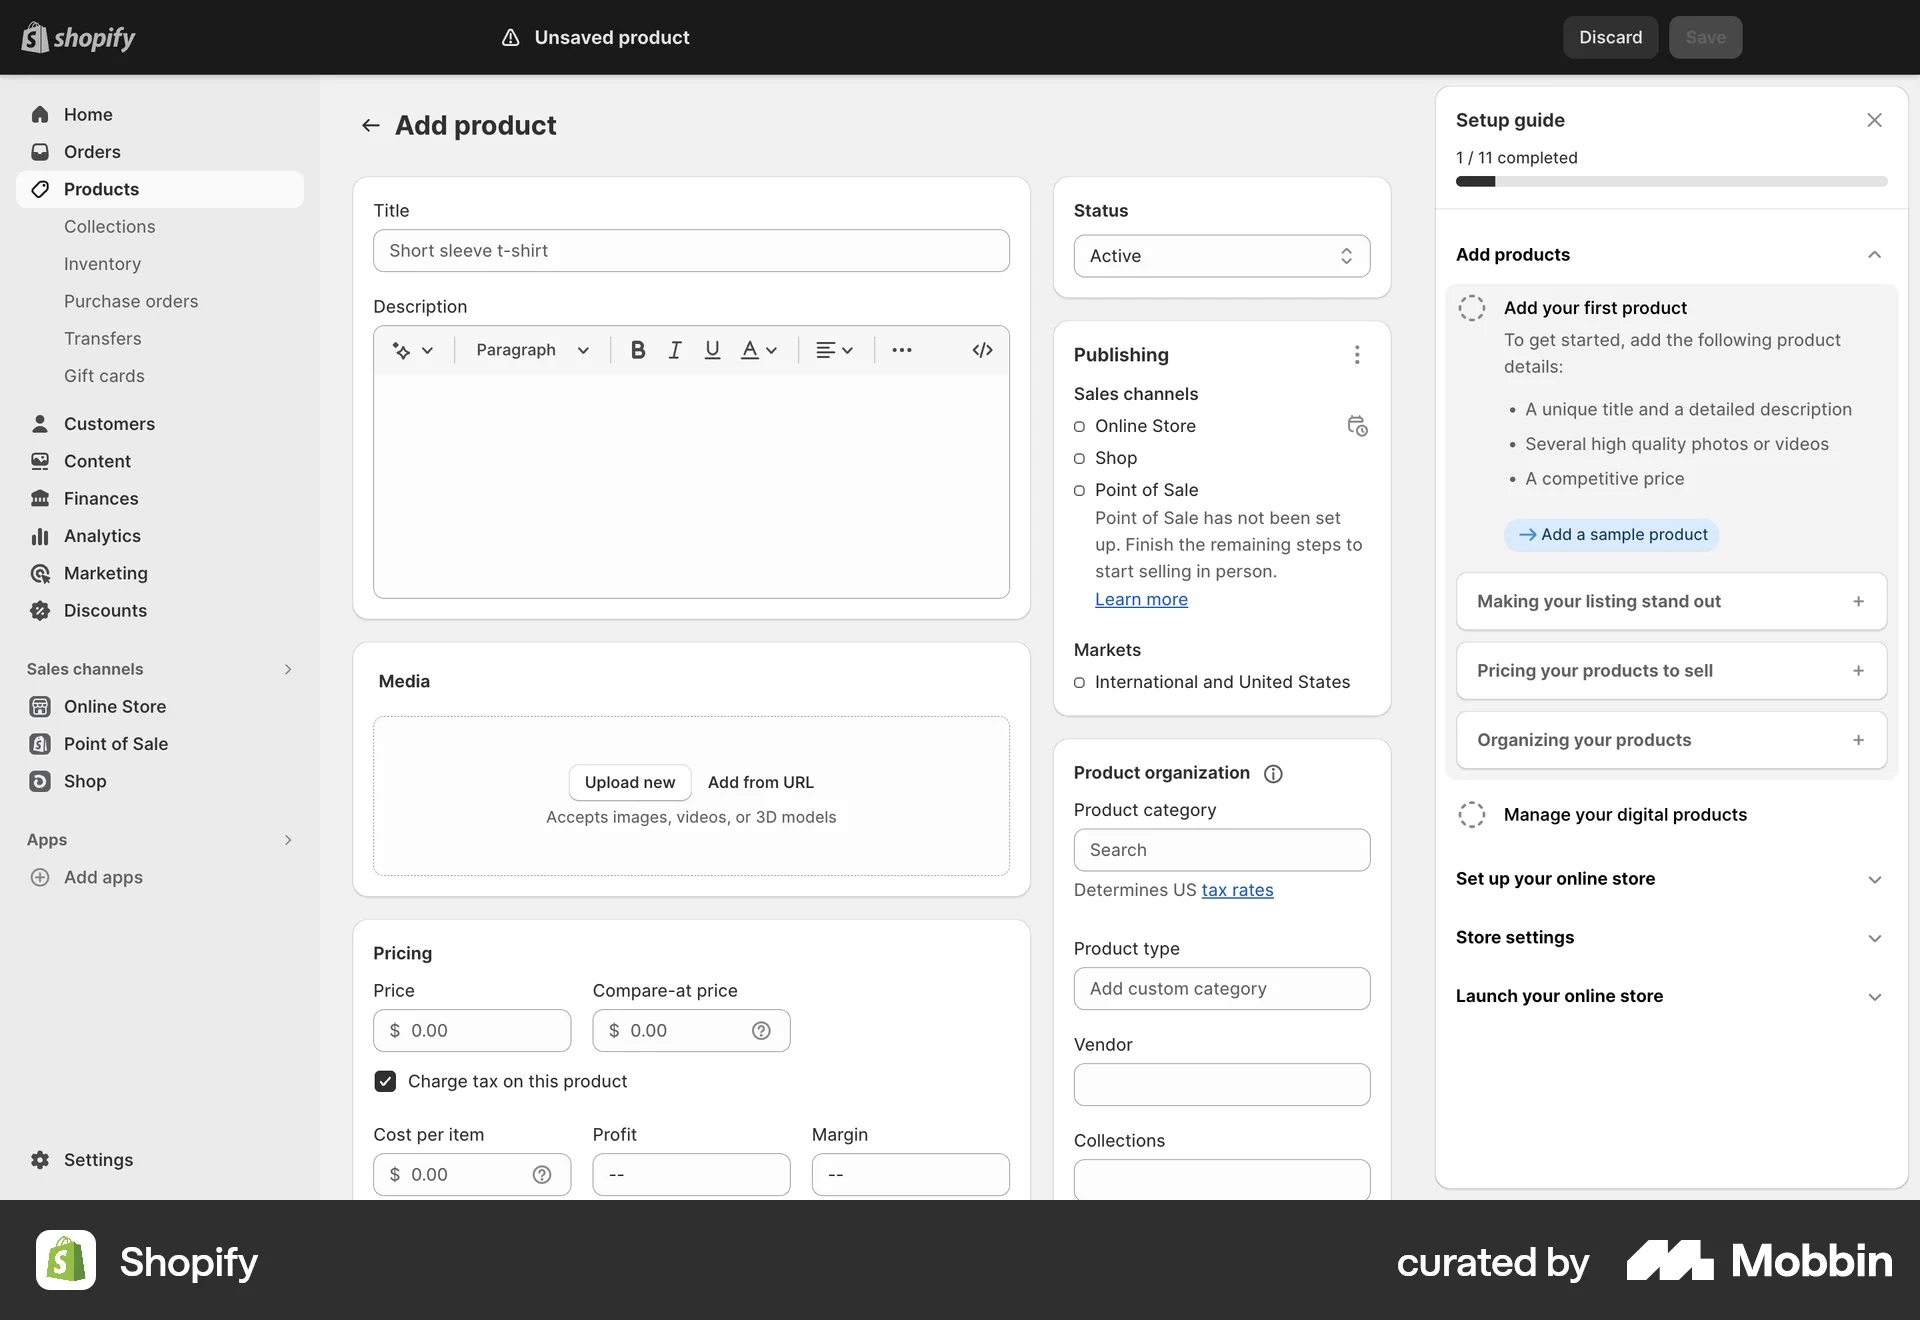
Task: Navigate to Purchase orders in the sidebar
Action: 131,301
